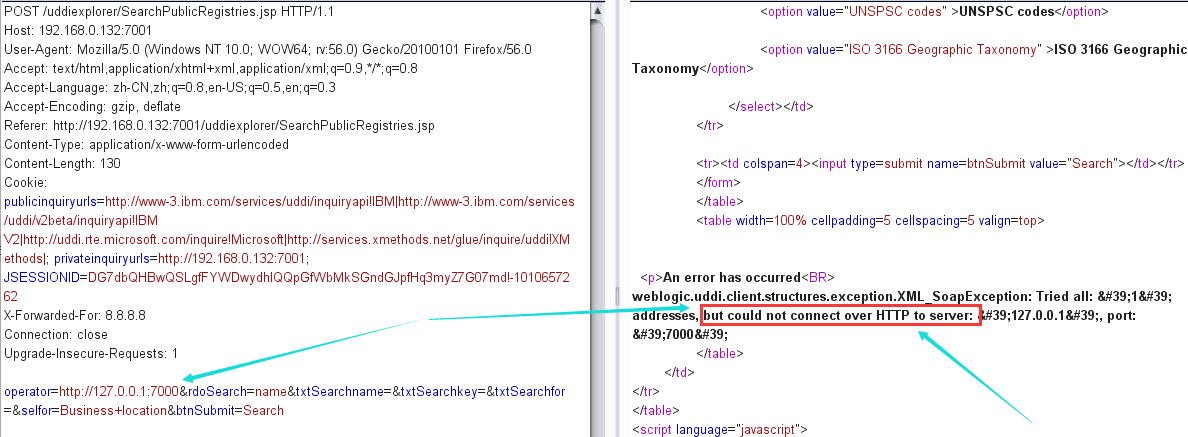Click the red-boxed "could not connect over HTTP" text

pos(838,316)
